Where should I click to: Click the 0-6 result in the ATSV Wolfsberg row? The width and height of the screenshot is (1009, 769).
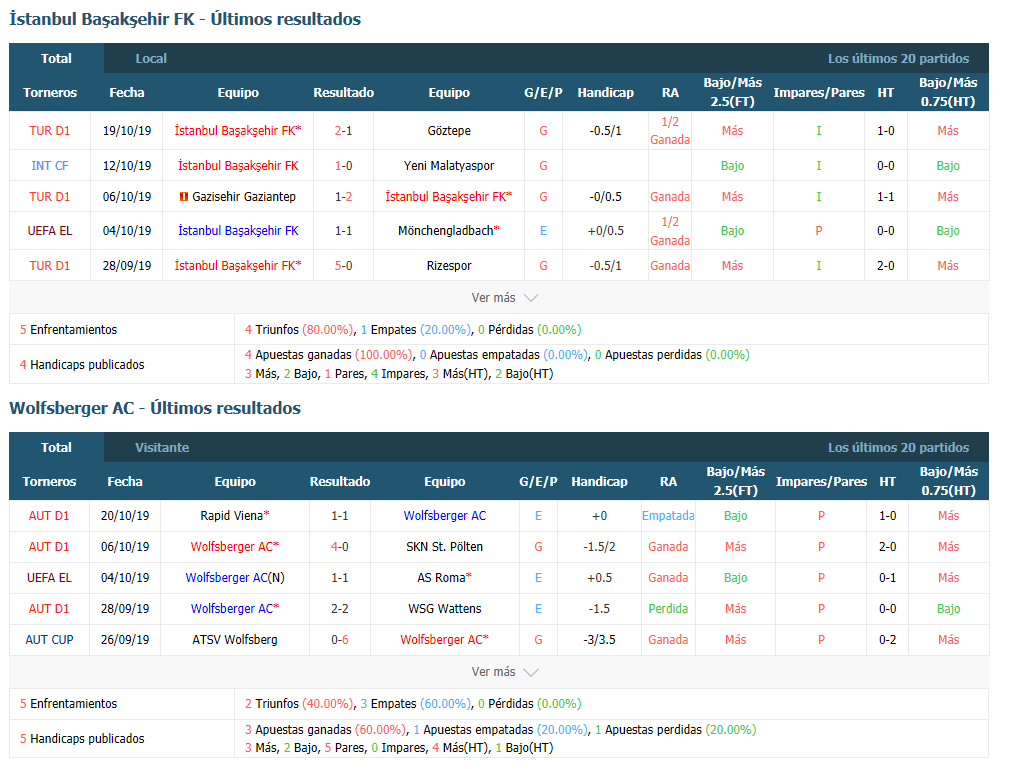(340, 640)
